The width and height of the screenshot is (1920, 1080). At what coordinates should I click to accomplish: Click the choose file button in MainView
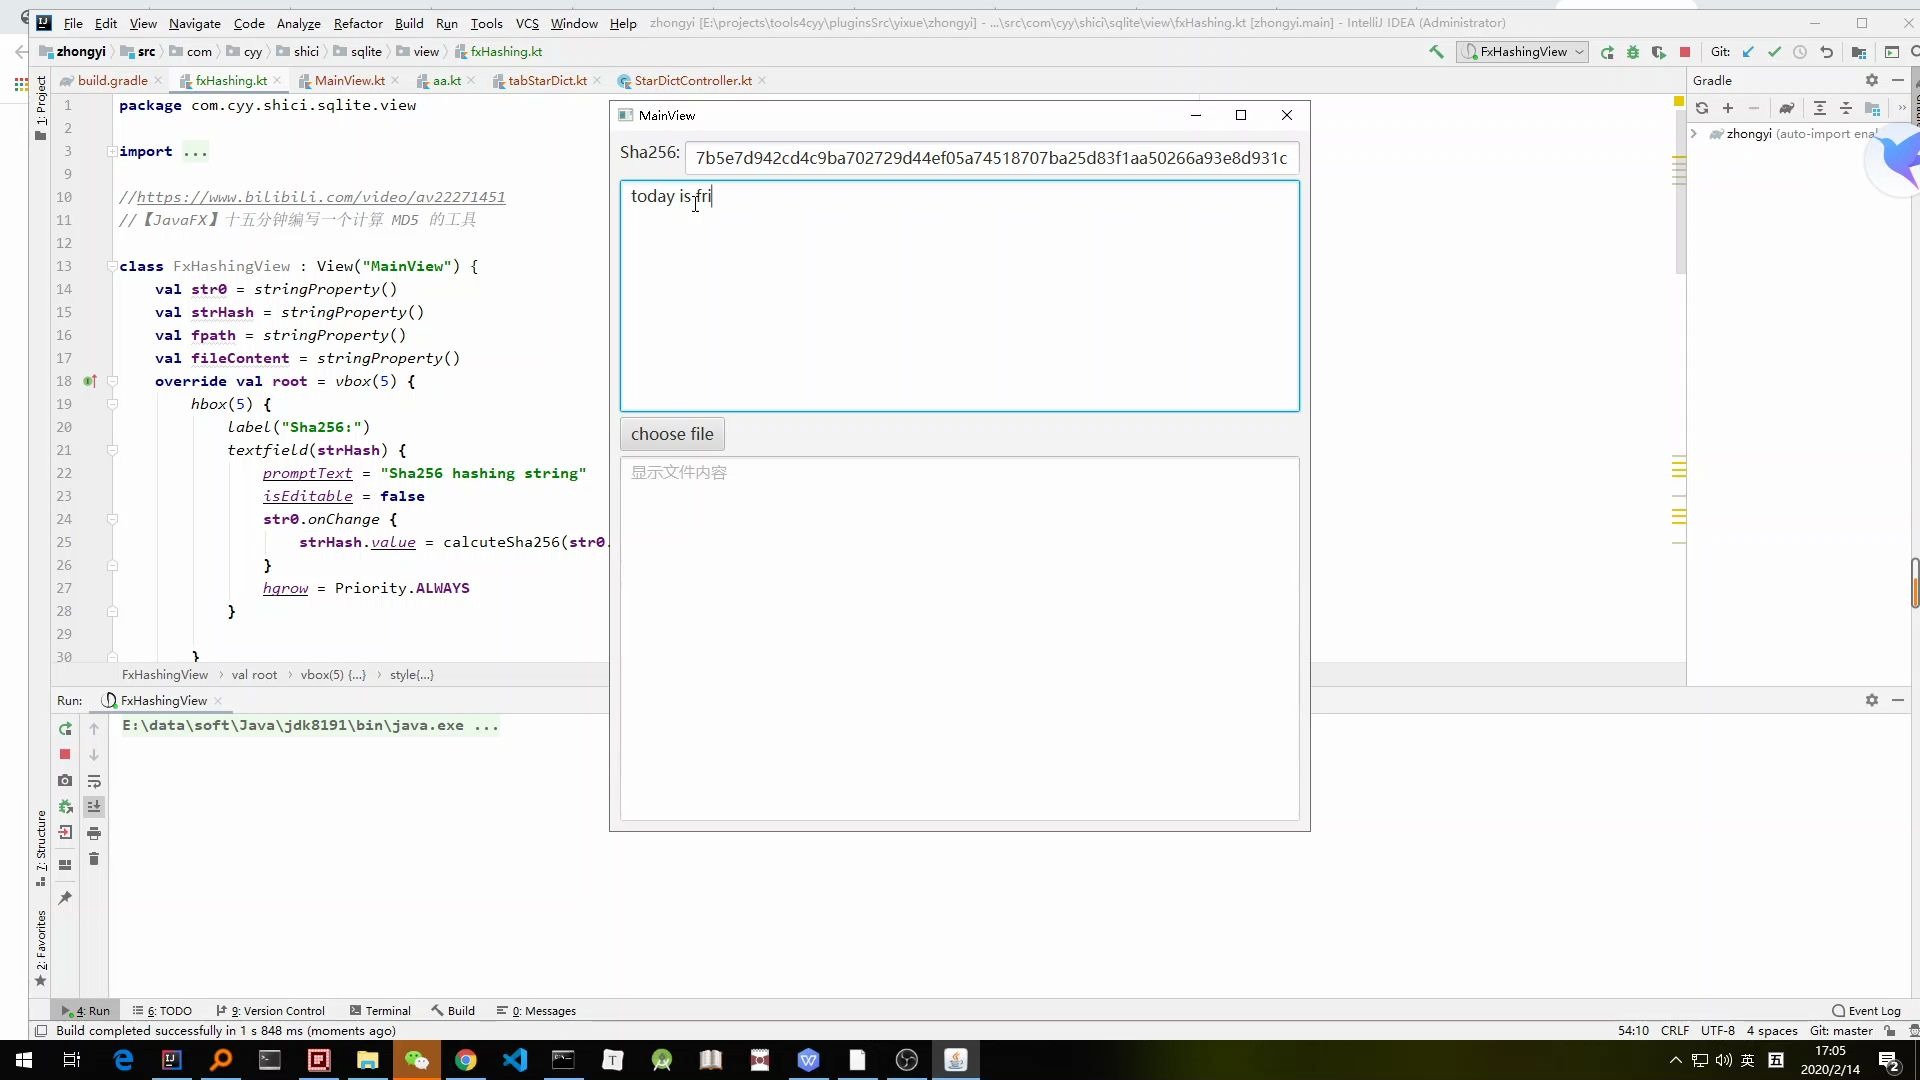[672, 434]
